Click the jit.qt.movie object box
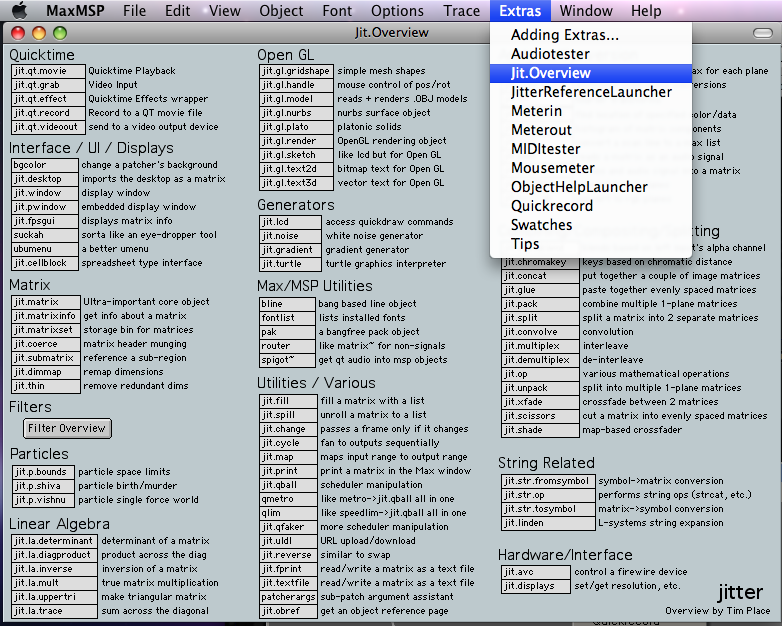The width and height of the screenshot is (782, 626). pyautogui.click(x=48, y=71)
